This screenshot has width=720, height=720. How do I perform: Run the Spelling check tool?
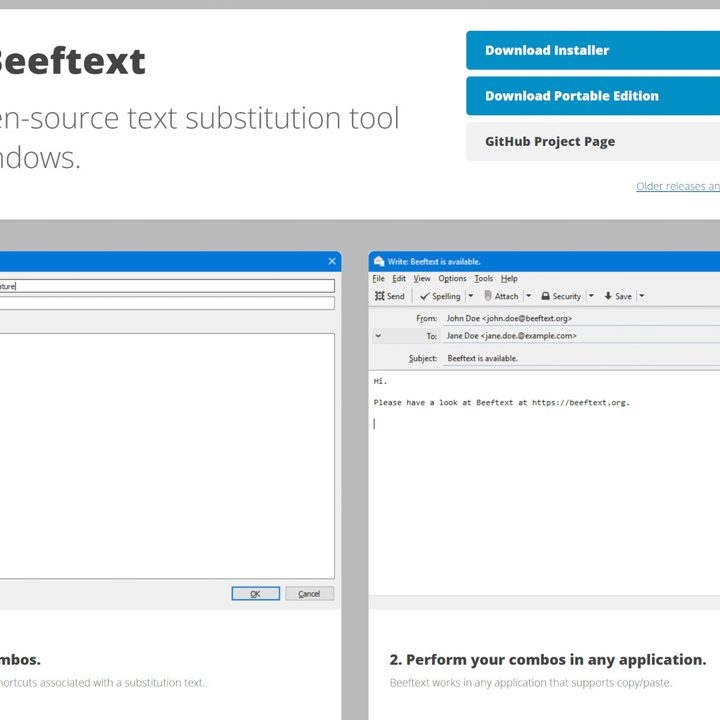tap(440, 296)
